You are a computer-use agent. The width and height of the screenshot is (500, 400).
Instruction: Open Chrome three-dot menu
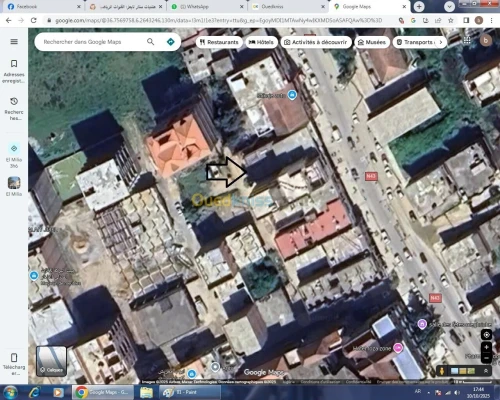click(491, 20)
